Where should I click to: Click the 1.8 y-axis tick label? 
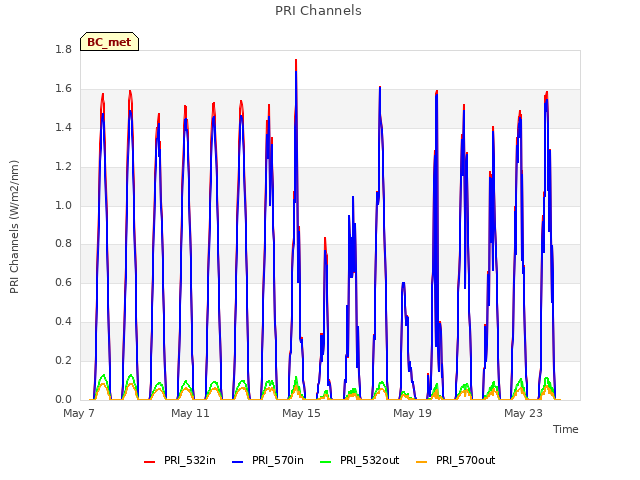63,49
